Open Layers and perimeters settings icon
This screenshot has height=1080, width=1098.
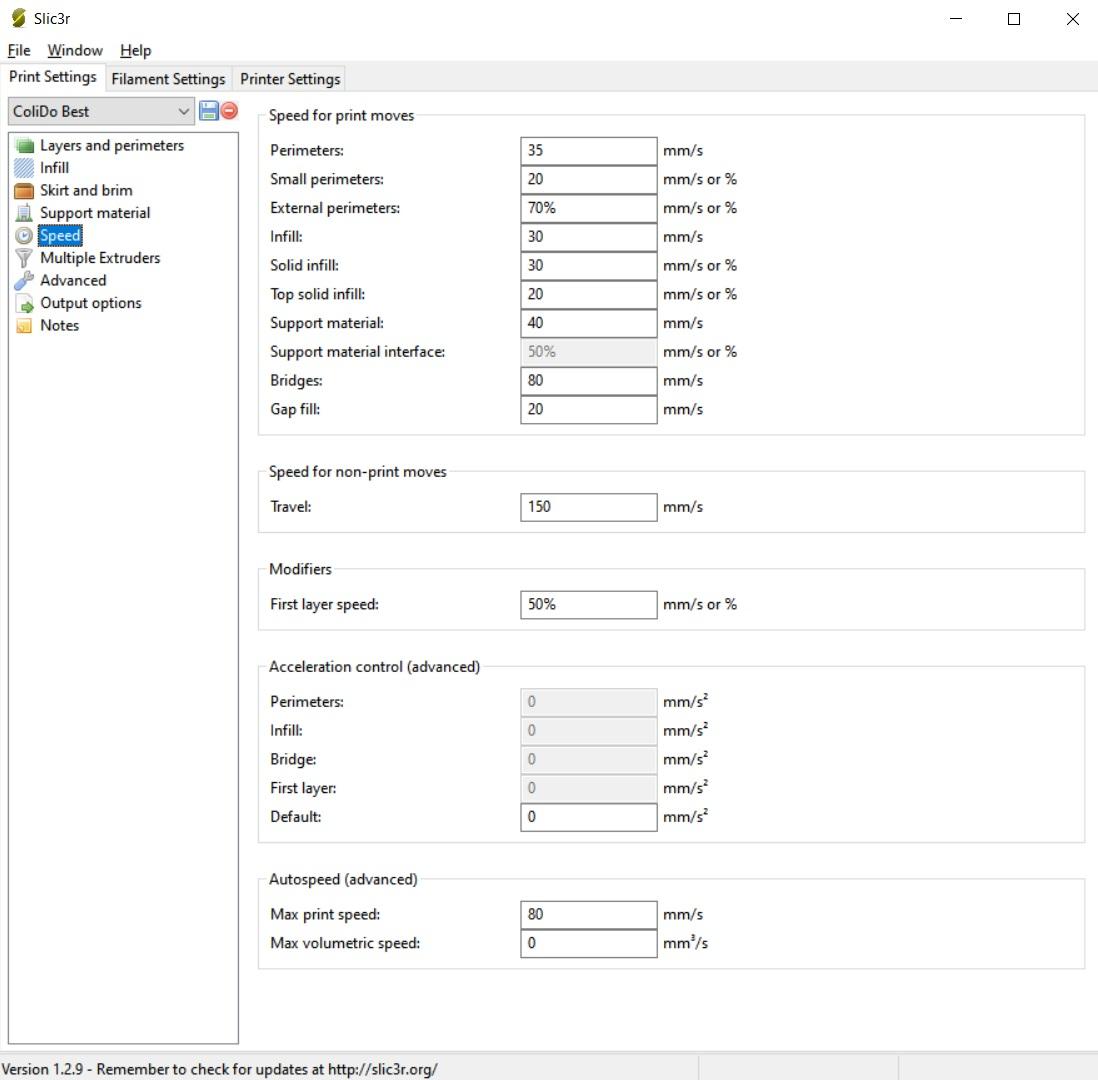tap(24, 146)
